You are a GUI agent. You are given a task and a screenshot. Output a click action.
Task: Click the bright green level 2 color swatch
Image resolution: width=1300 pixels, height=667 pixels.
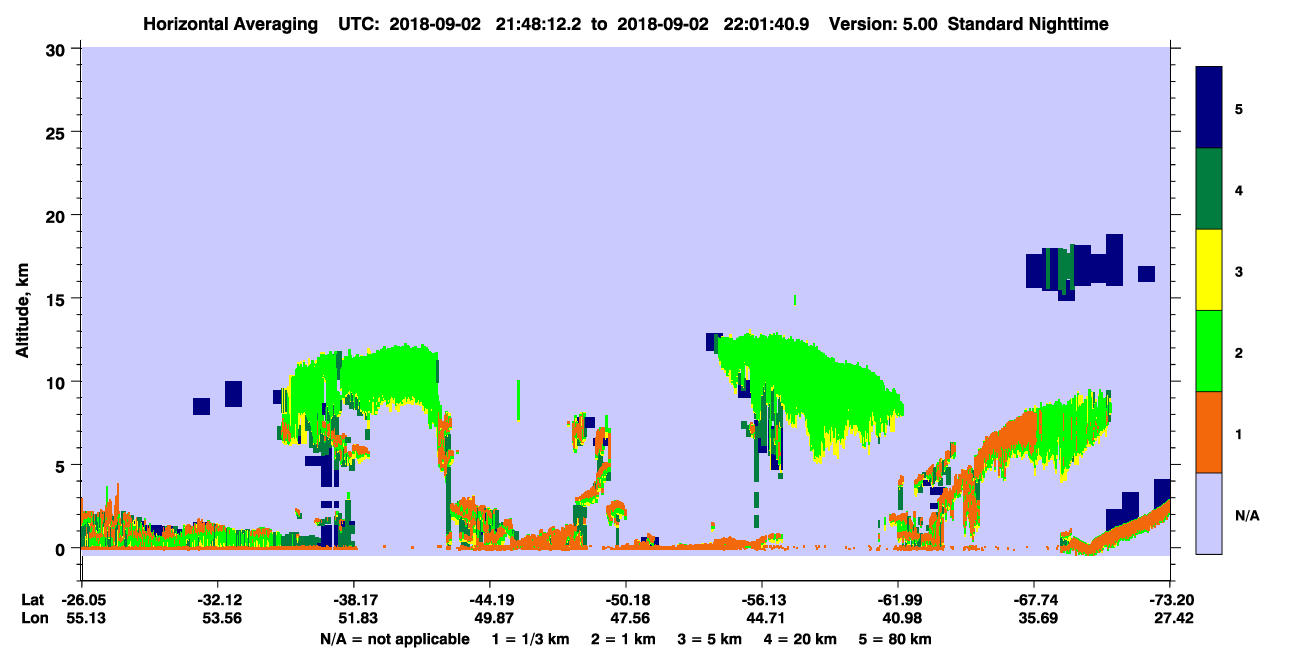[1209, 351]
